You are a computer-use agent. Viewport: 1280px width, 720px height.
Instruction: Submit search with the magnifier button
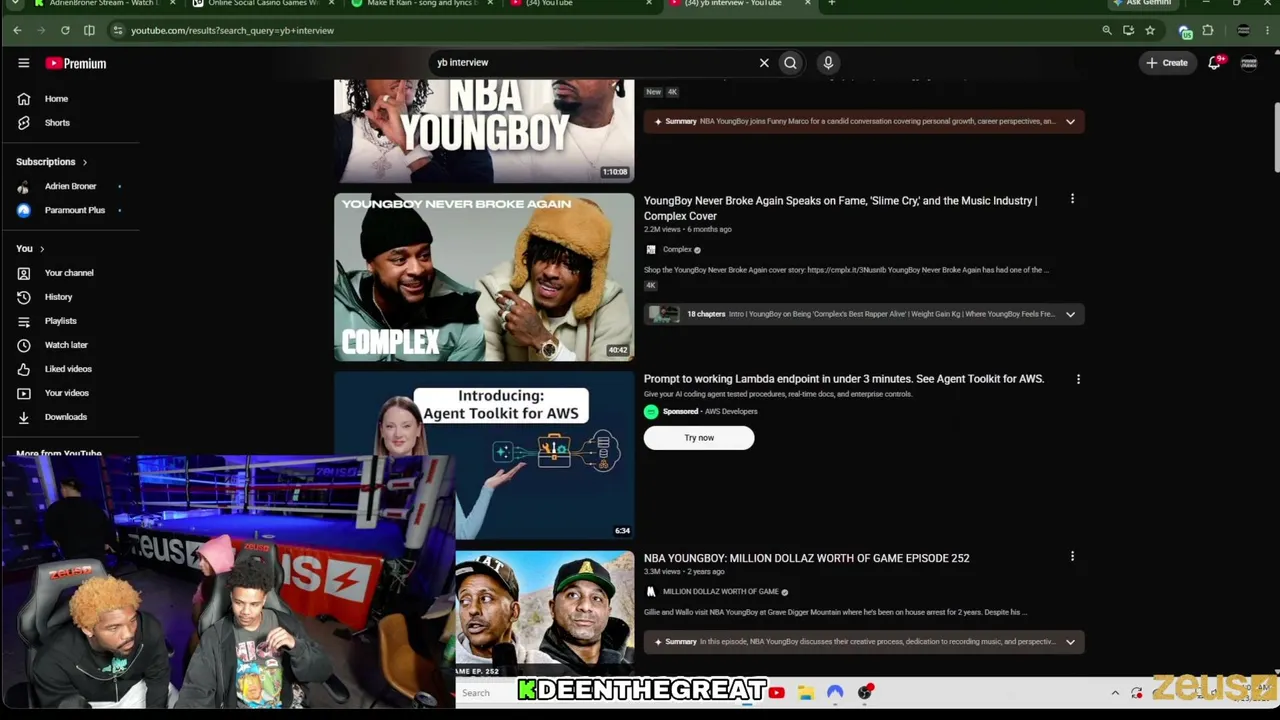(790, 62)
